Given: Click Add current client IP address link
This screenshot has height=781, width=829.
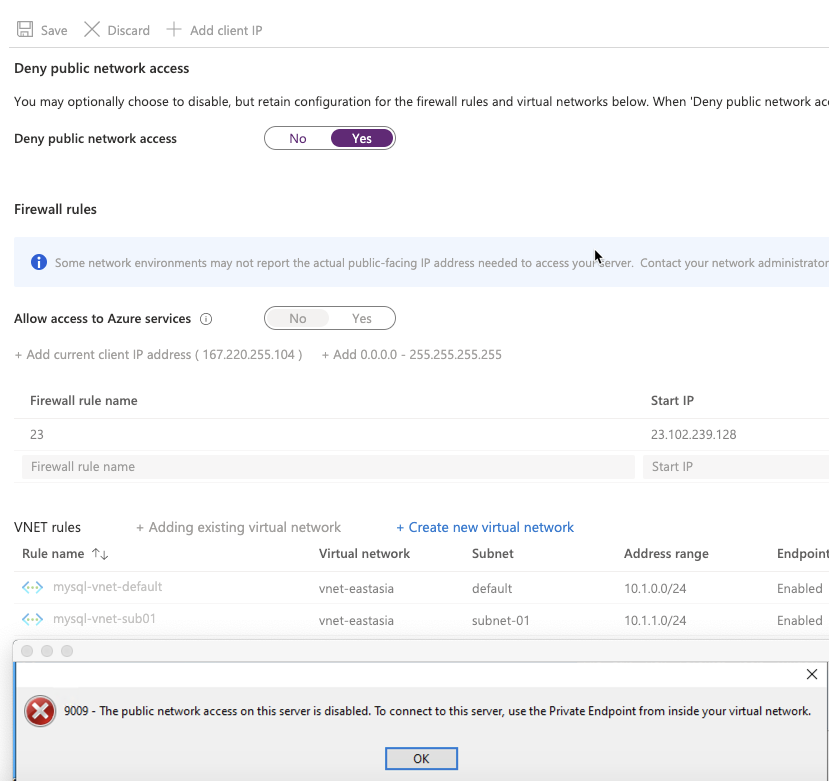Looking at the screenshot, I should pos(159,354).
